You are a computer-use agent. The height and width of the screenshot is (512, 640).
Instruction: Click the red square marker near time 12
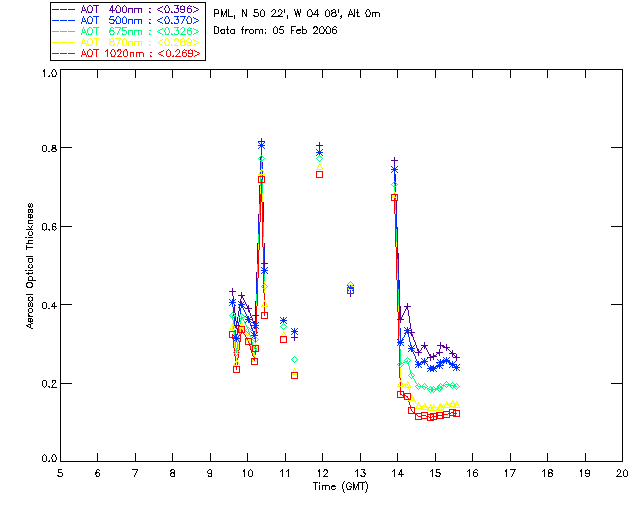[320, 174]
